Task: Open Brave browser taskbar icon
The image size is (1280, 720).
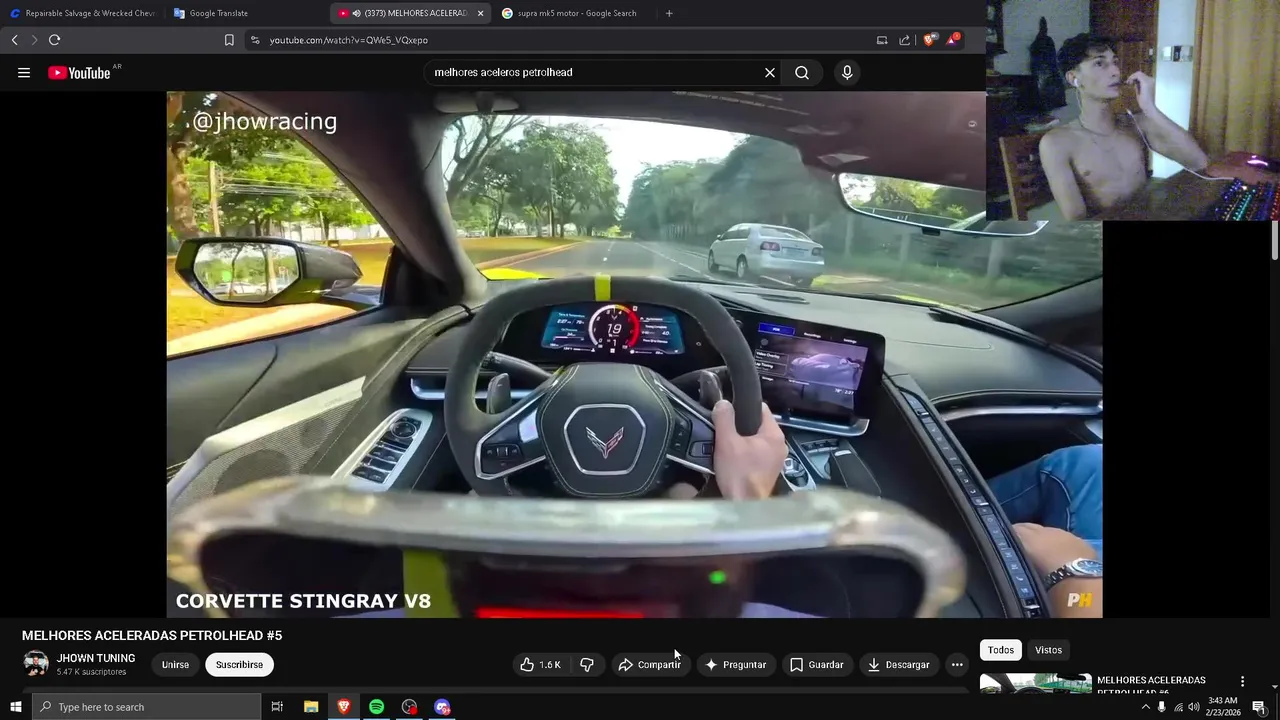Action: coord(344,707)
